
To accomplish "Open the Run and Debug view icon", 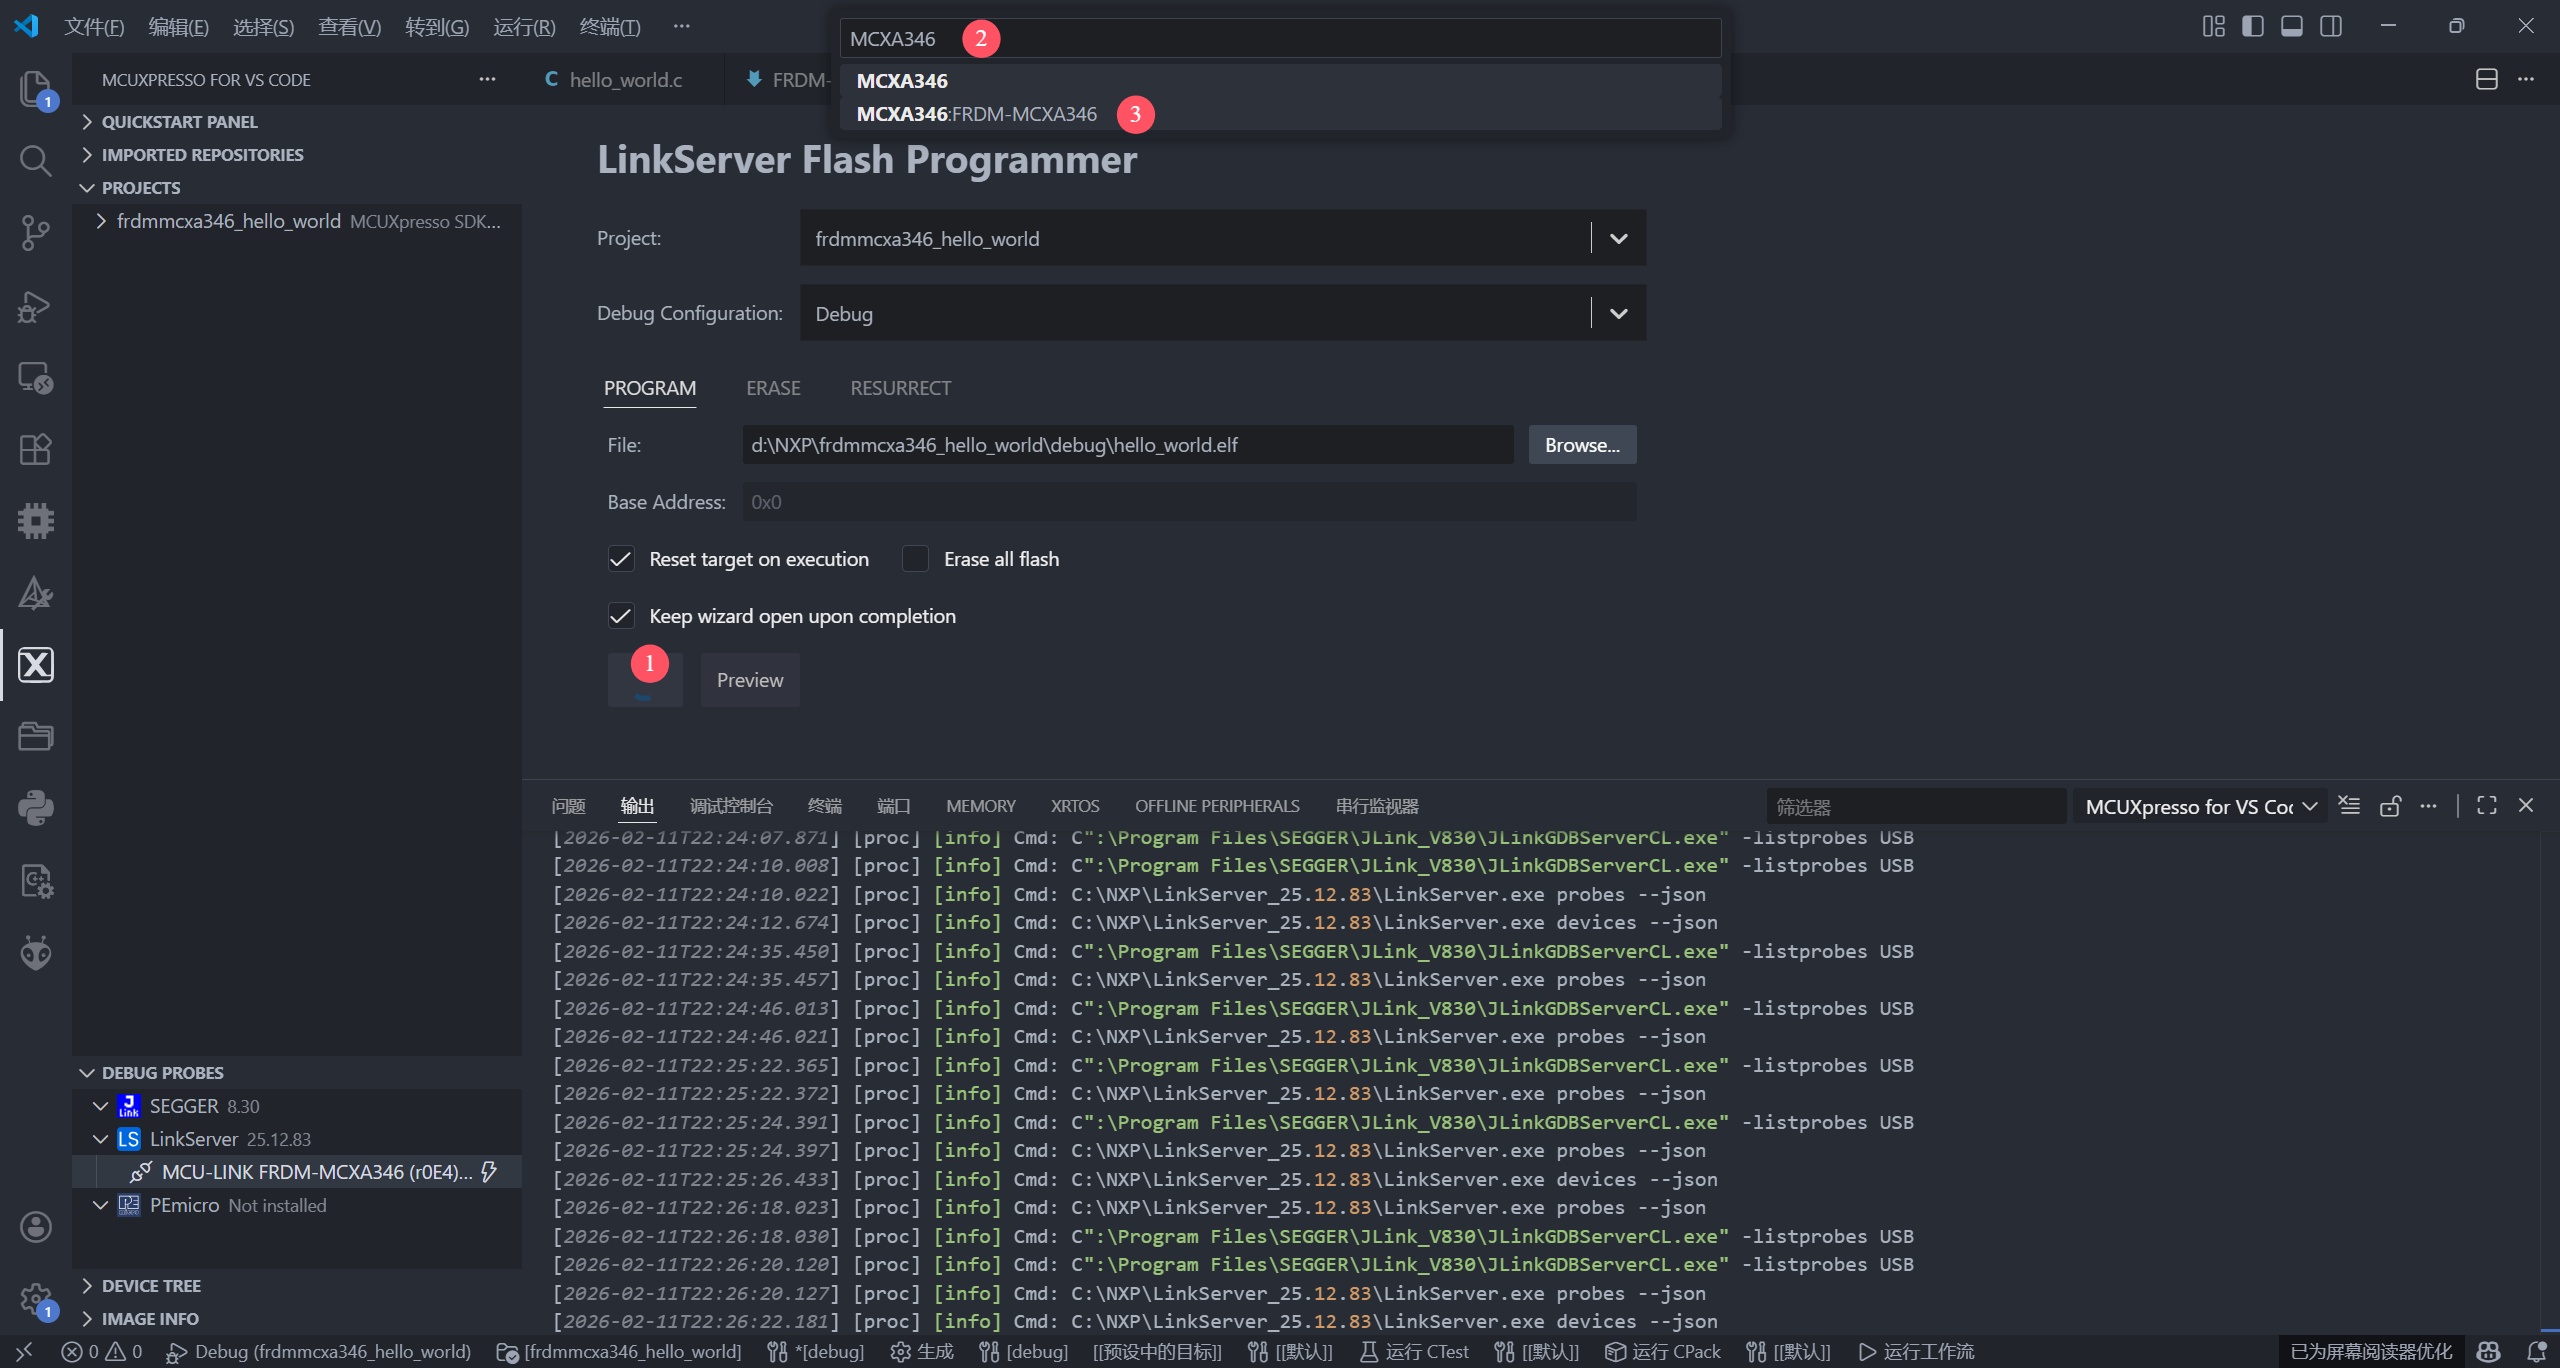I will pos(36,306).
